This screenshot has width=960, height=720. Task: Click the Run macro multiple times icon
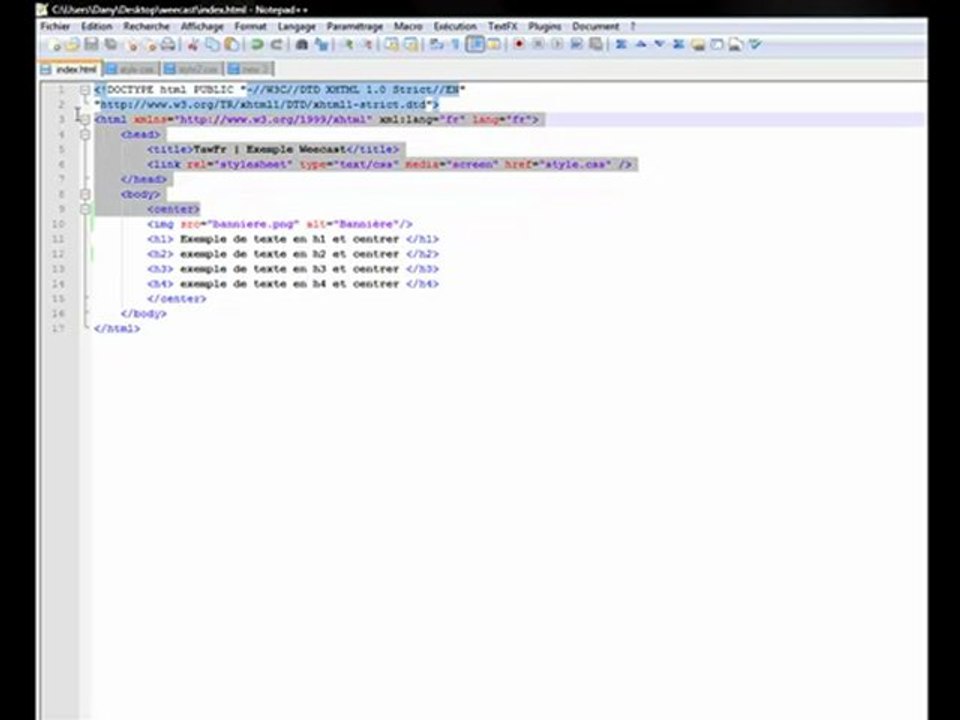(x=576, y=45)
